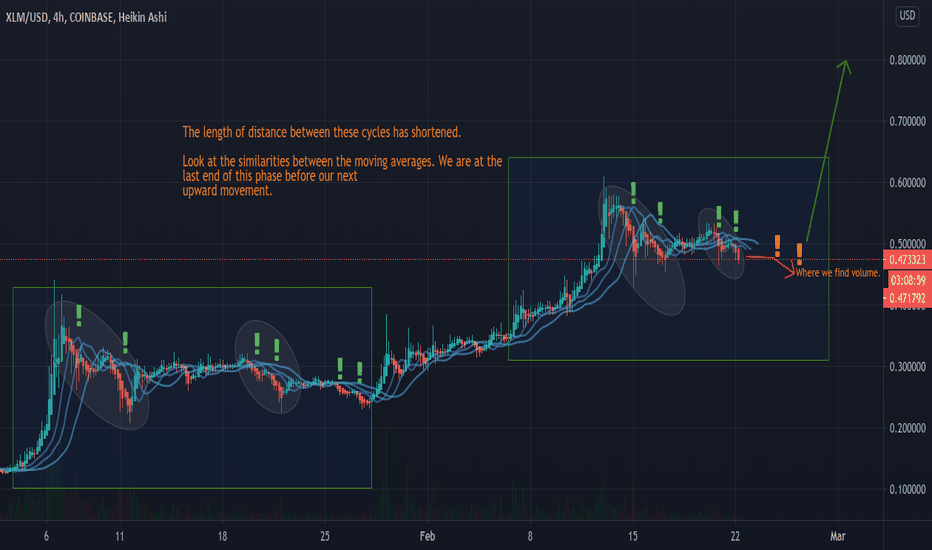Image resolution: width=932 pixels, height=550 pixels.
Task: Click the Feb label on time axis
Action: (x=427, y=536)
